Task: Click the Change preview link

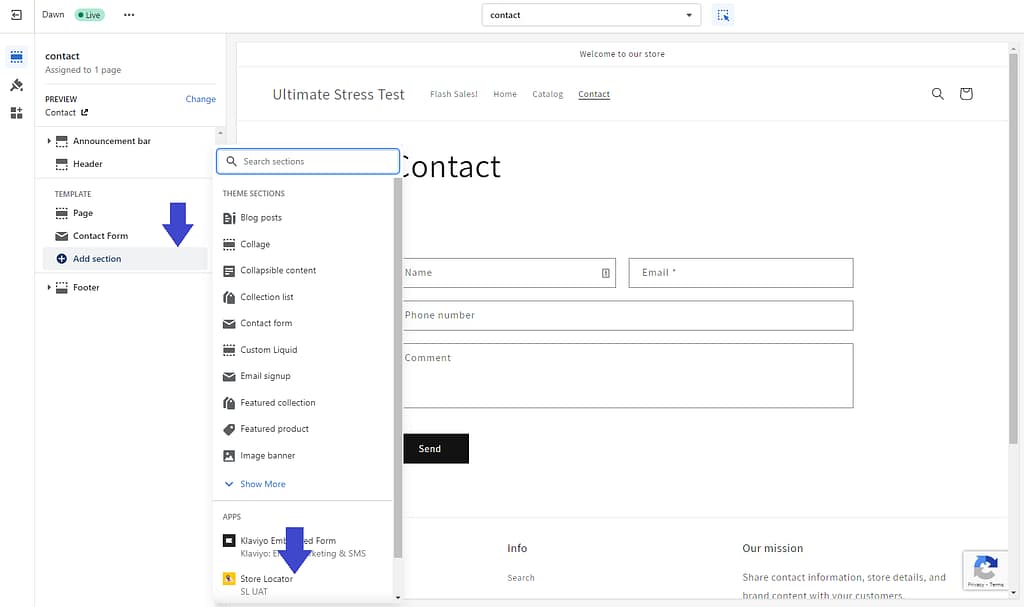Action: (200, 99)
